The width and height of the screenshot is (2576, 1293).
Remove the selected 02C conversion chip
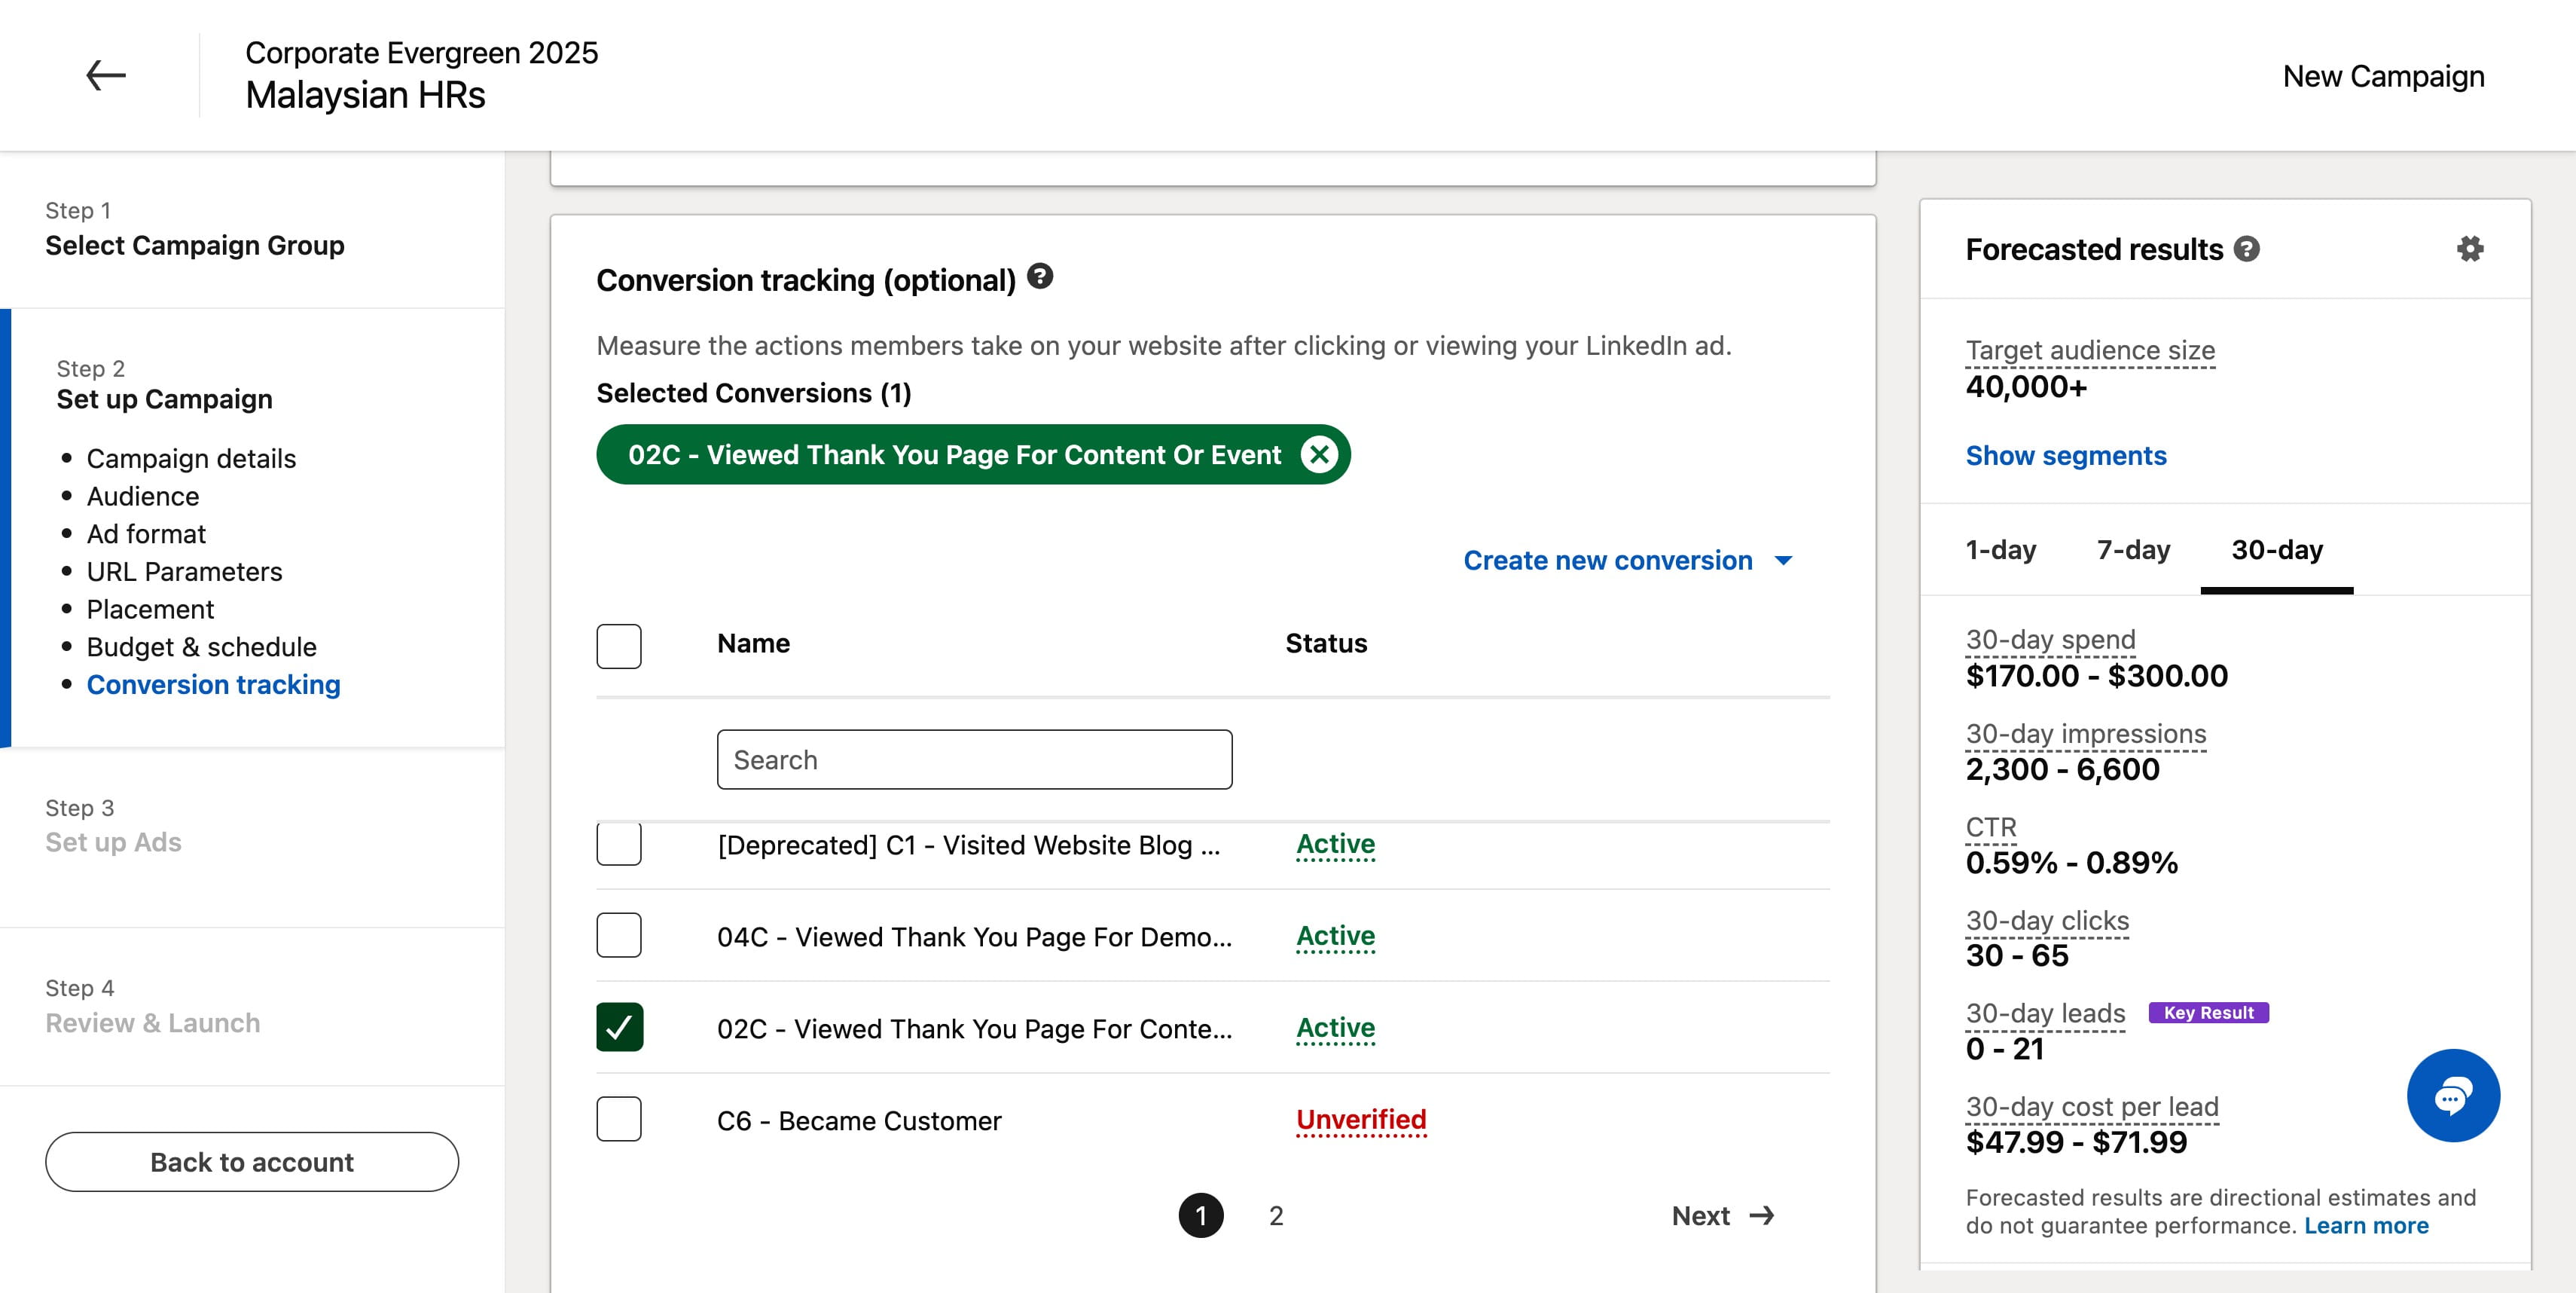[1320, 455]
